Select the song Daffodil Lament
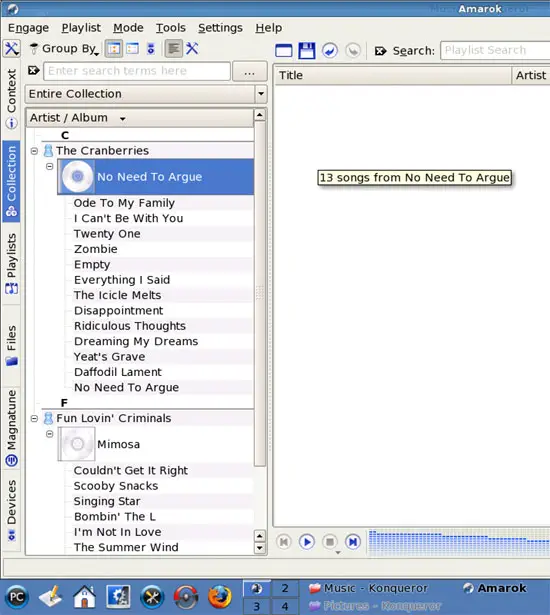This screenshot has height=615, width=550. pos(118,372)
